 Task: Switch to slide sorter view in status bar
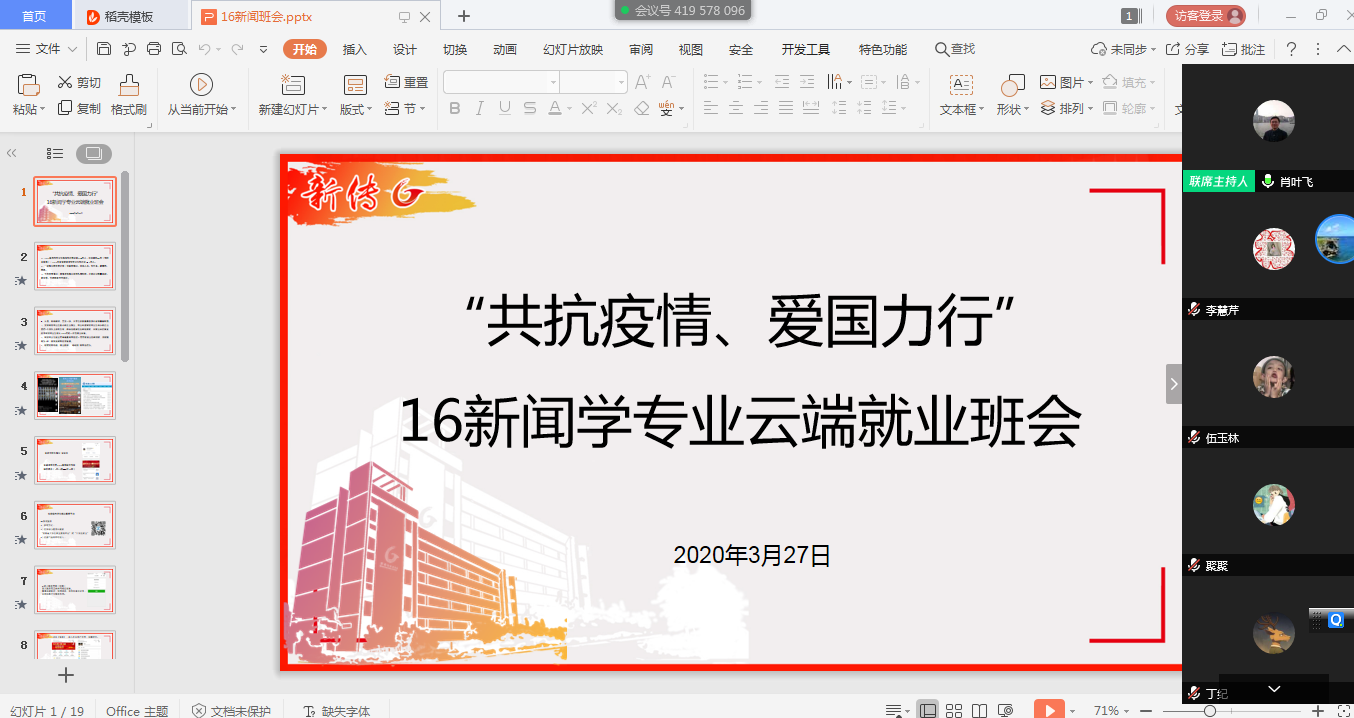(x=954, y=711)
